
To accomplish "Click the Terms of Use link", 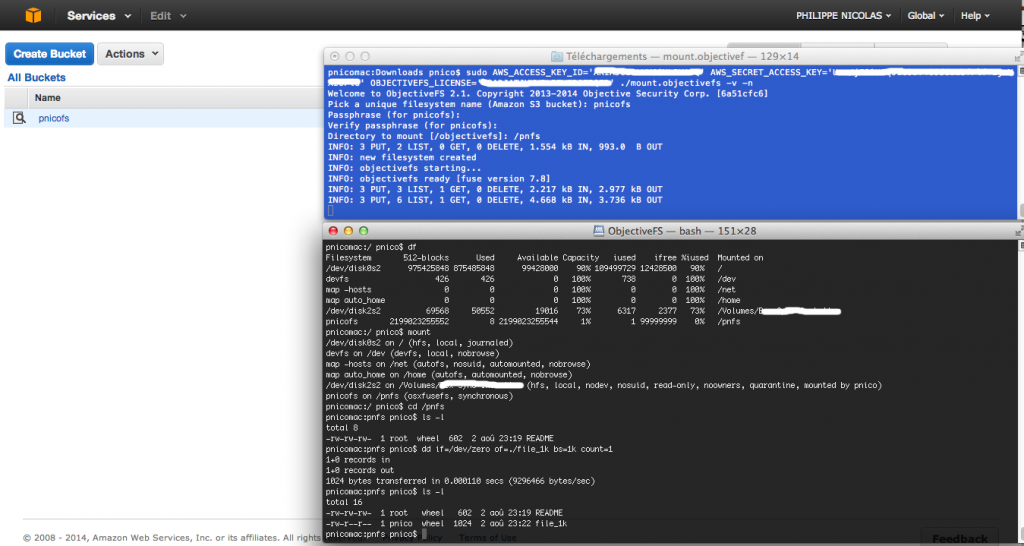I will pos(487,538).
